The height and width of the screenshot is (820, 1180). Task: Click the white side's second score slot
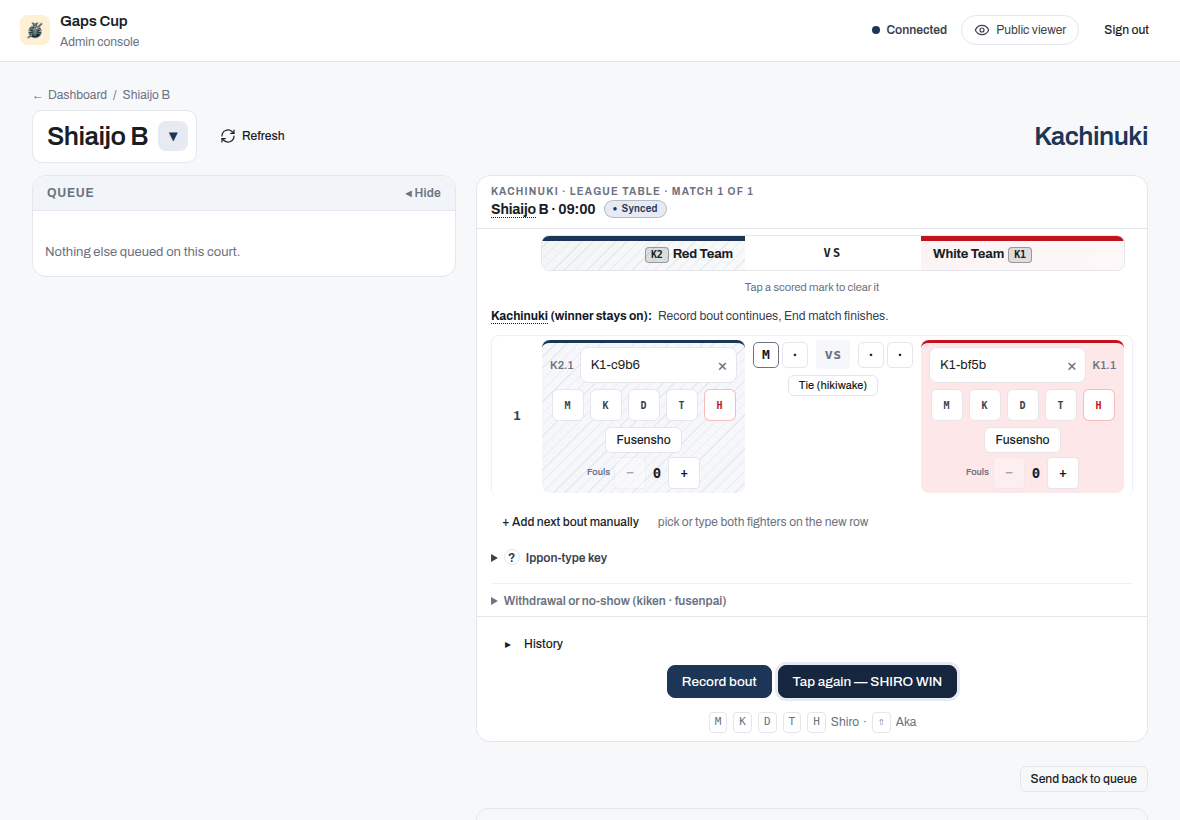(x=900, y=355)
